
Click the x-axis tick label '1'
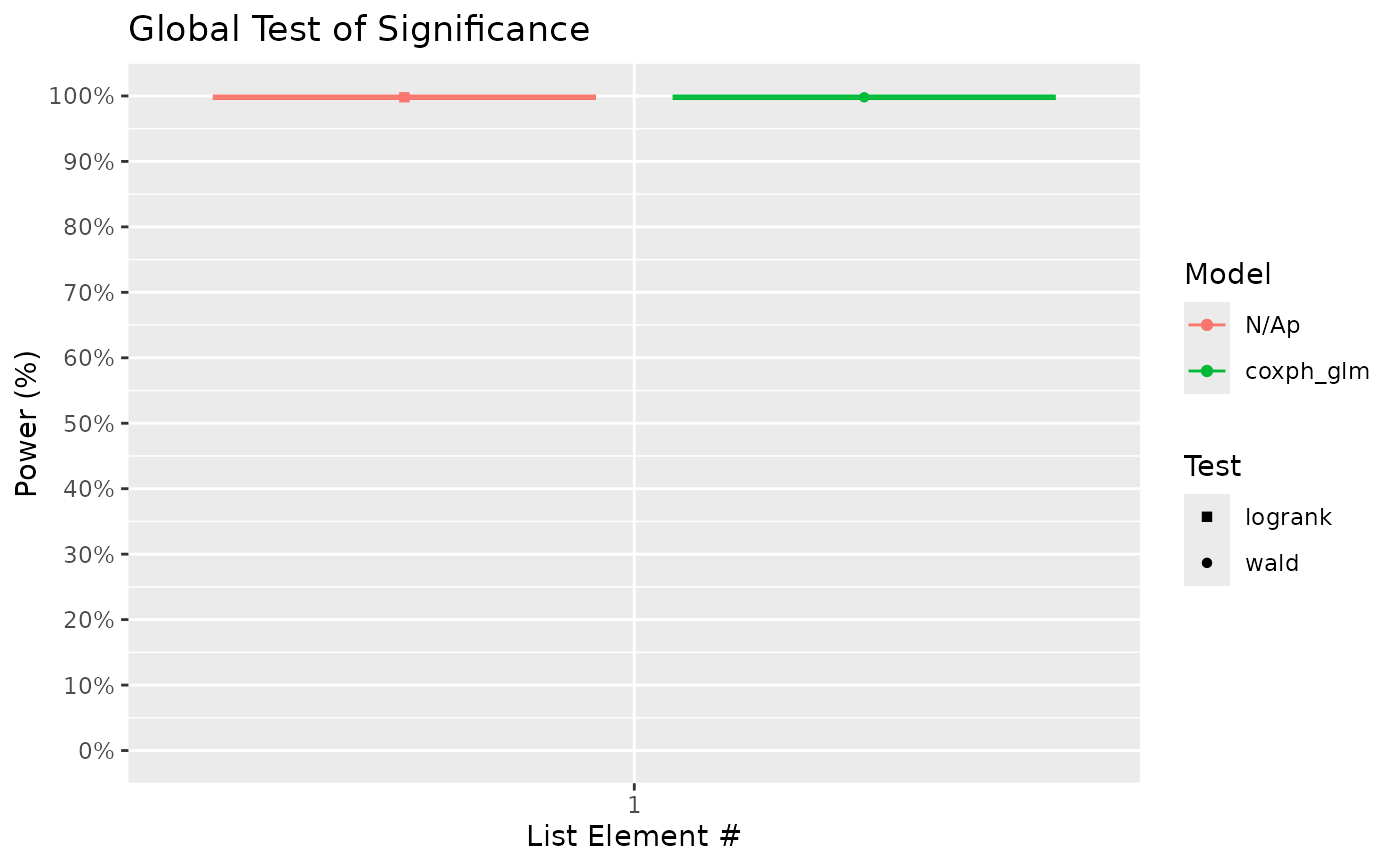634,804
